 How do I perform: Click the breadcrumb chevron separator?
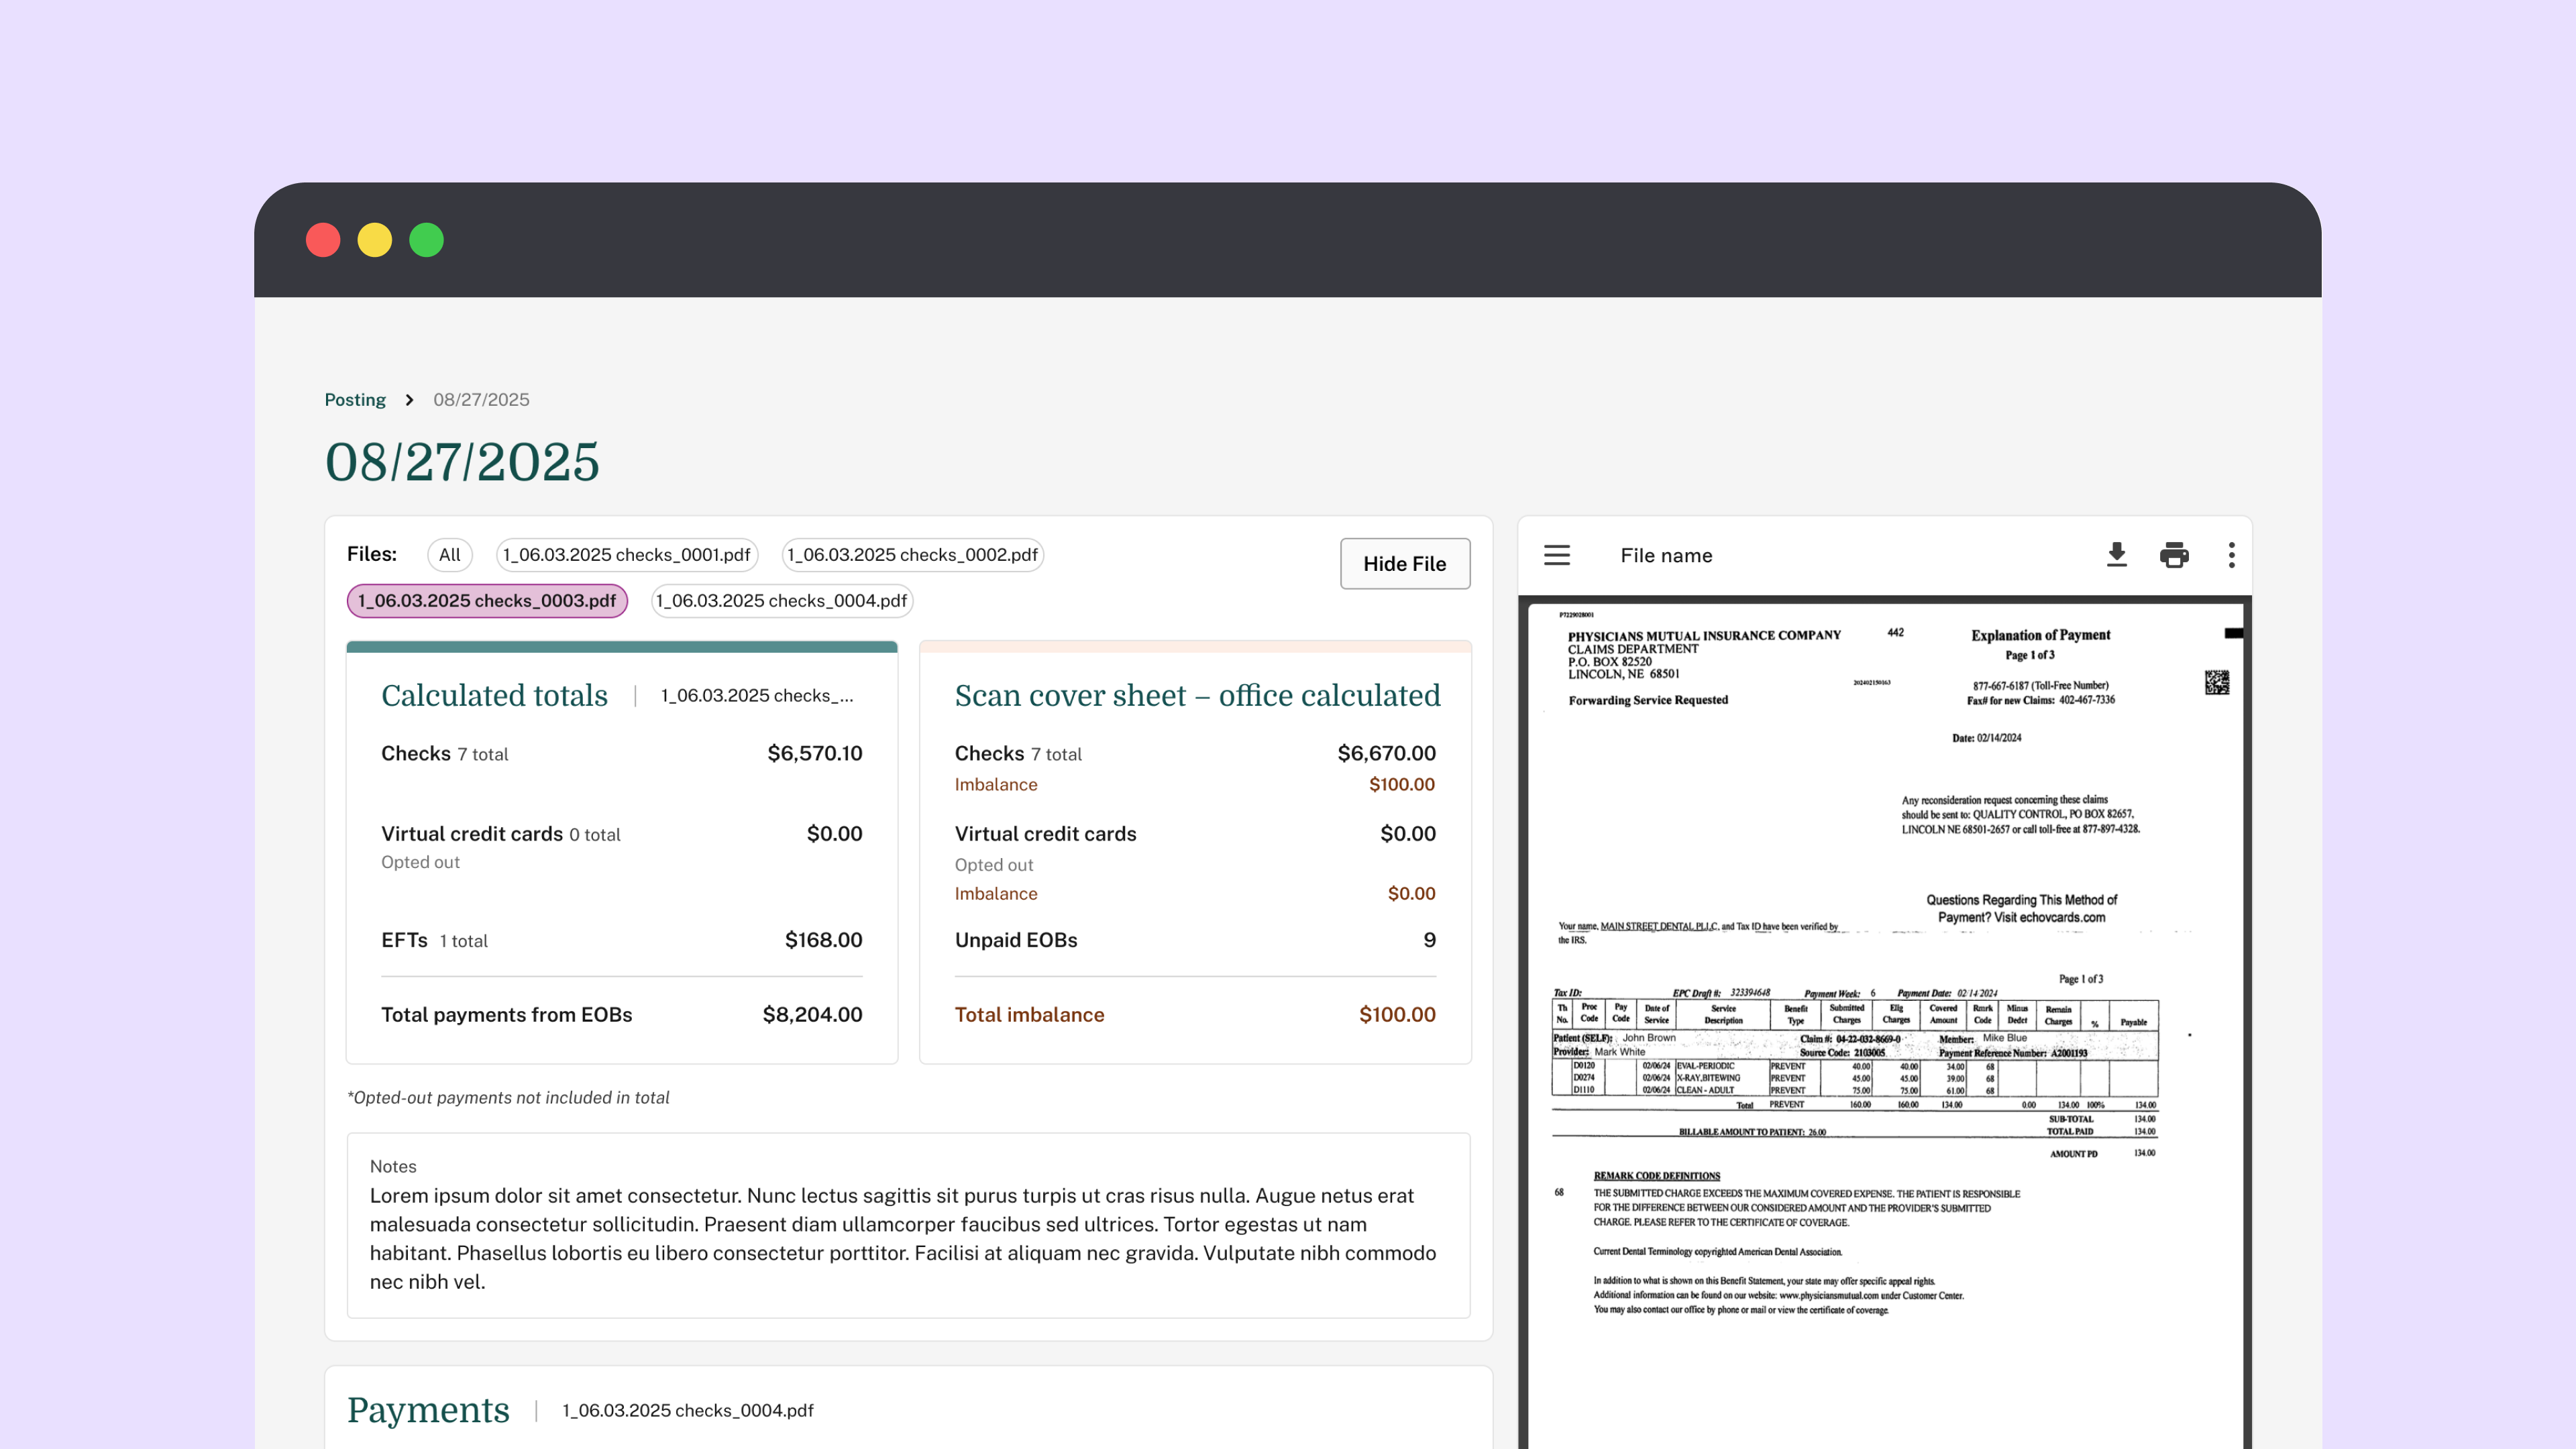click(x=409, y=400)
